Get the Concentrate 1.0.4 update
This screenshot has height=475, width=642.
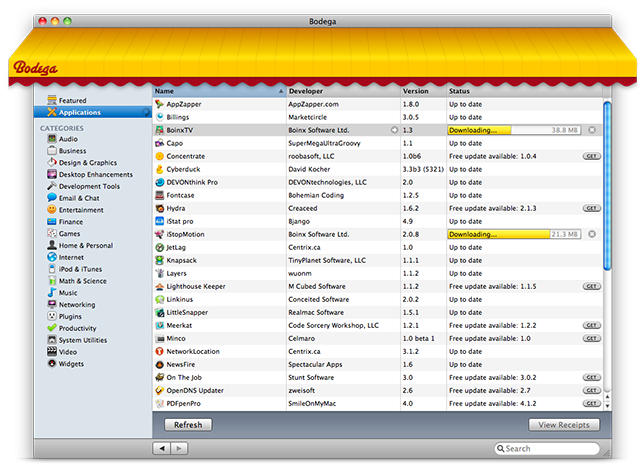pos(591,156)
